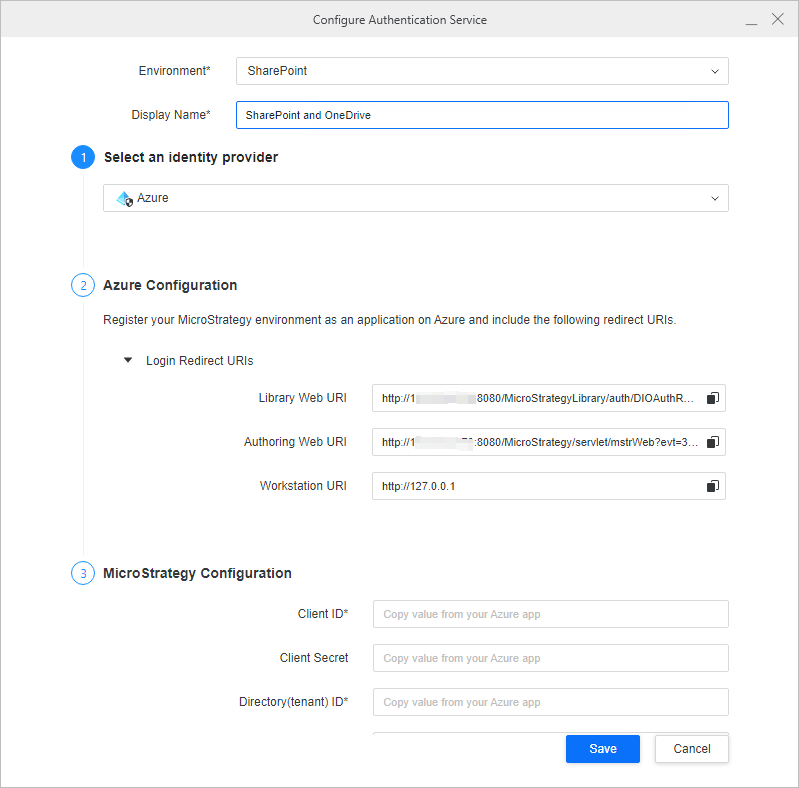Copy the Authoring Web URI

[x=713, y=442]
